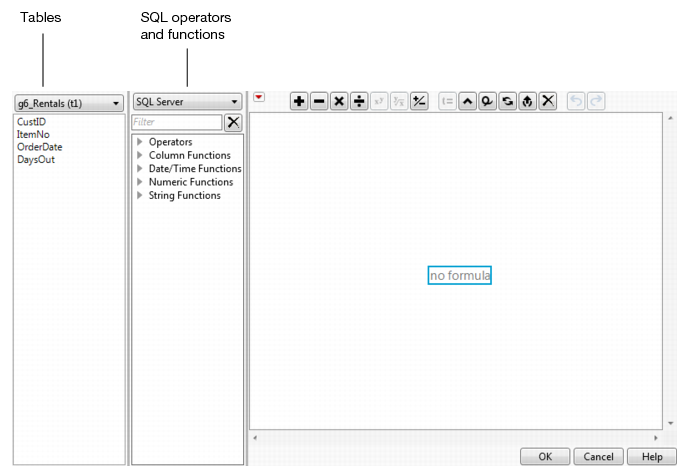
Task: Click the root operator button
Action: 399,101
